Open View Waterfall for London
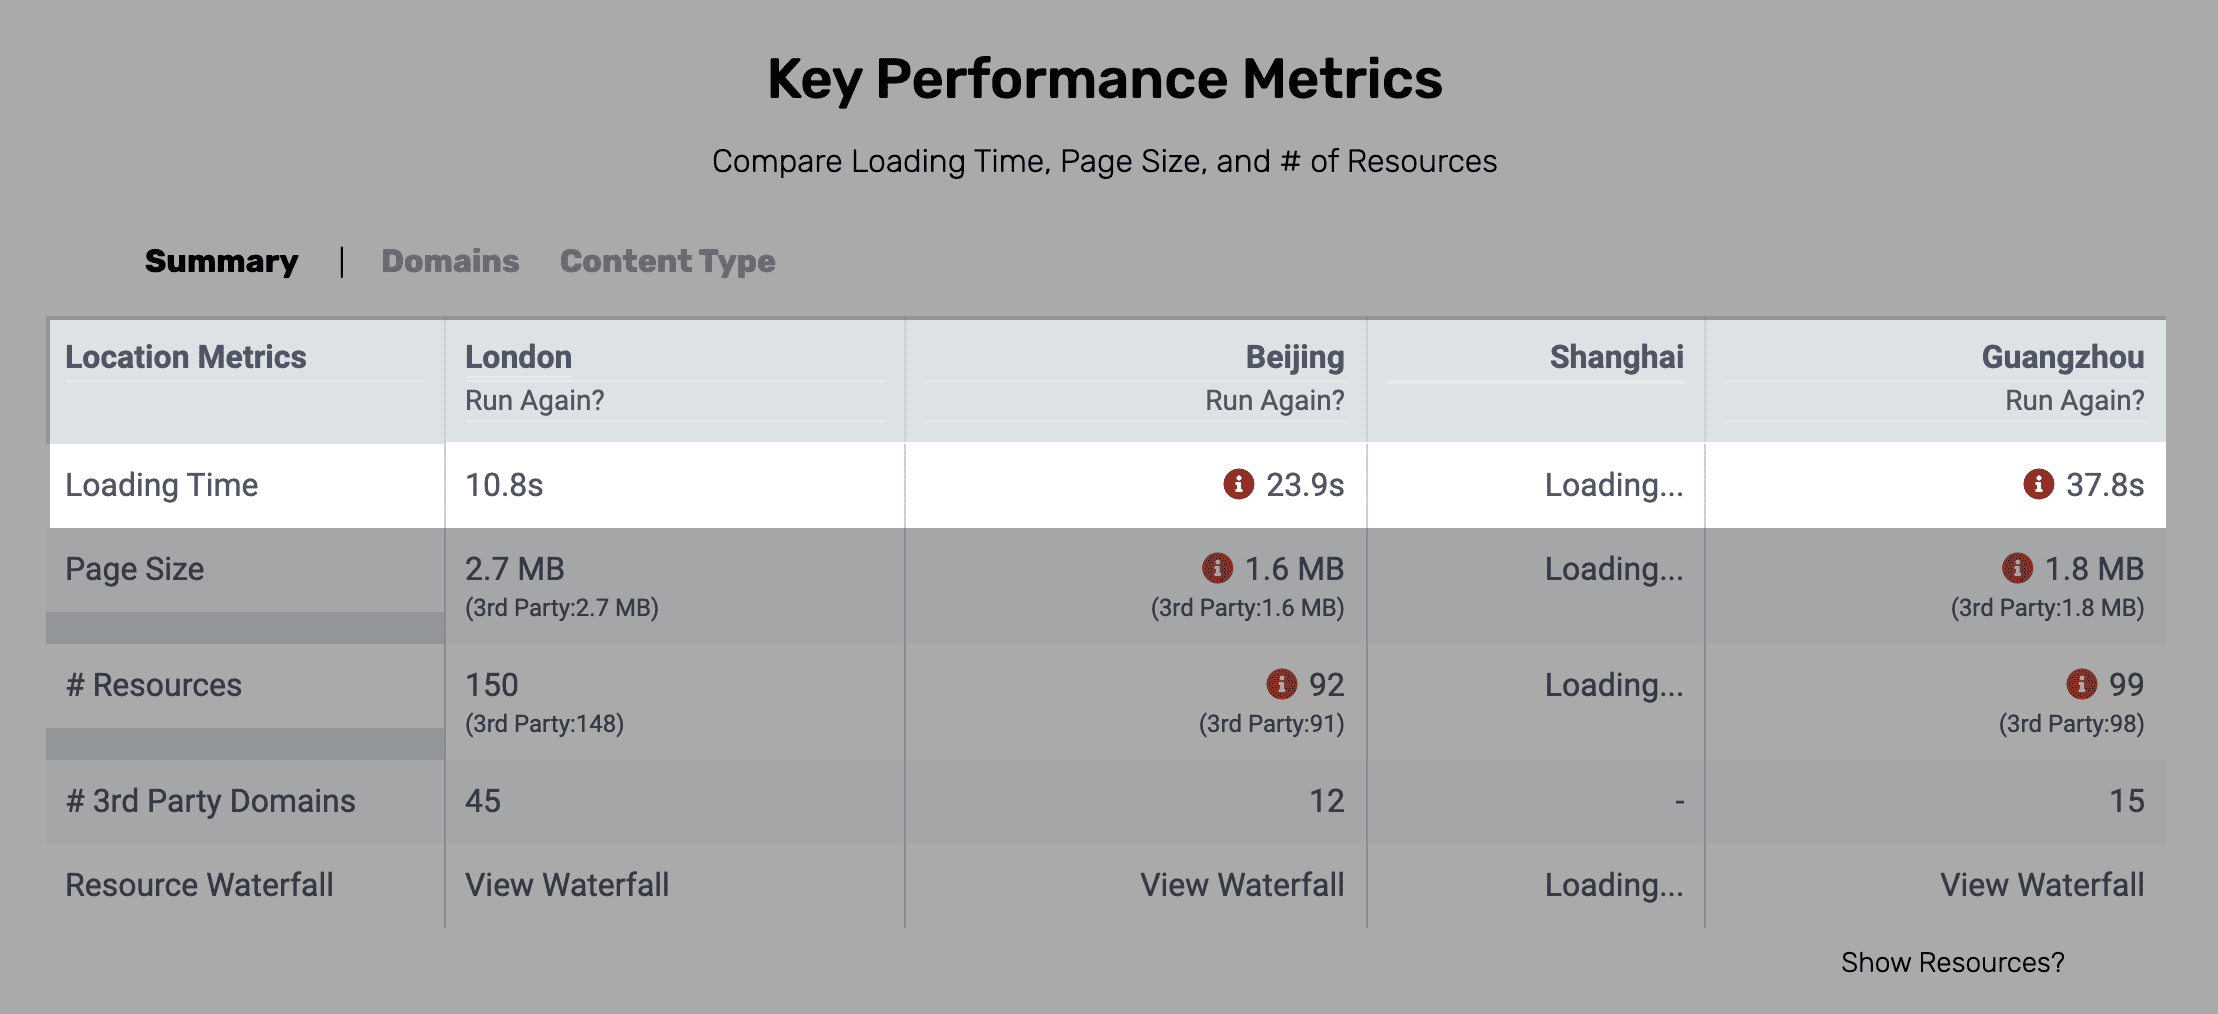2218x1014 pixels. point(567,885)
